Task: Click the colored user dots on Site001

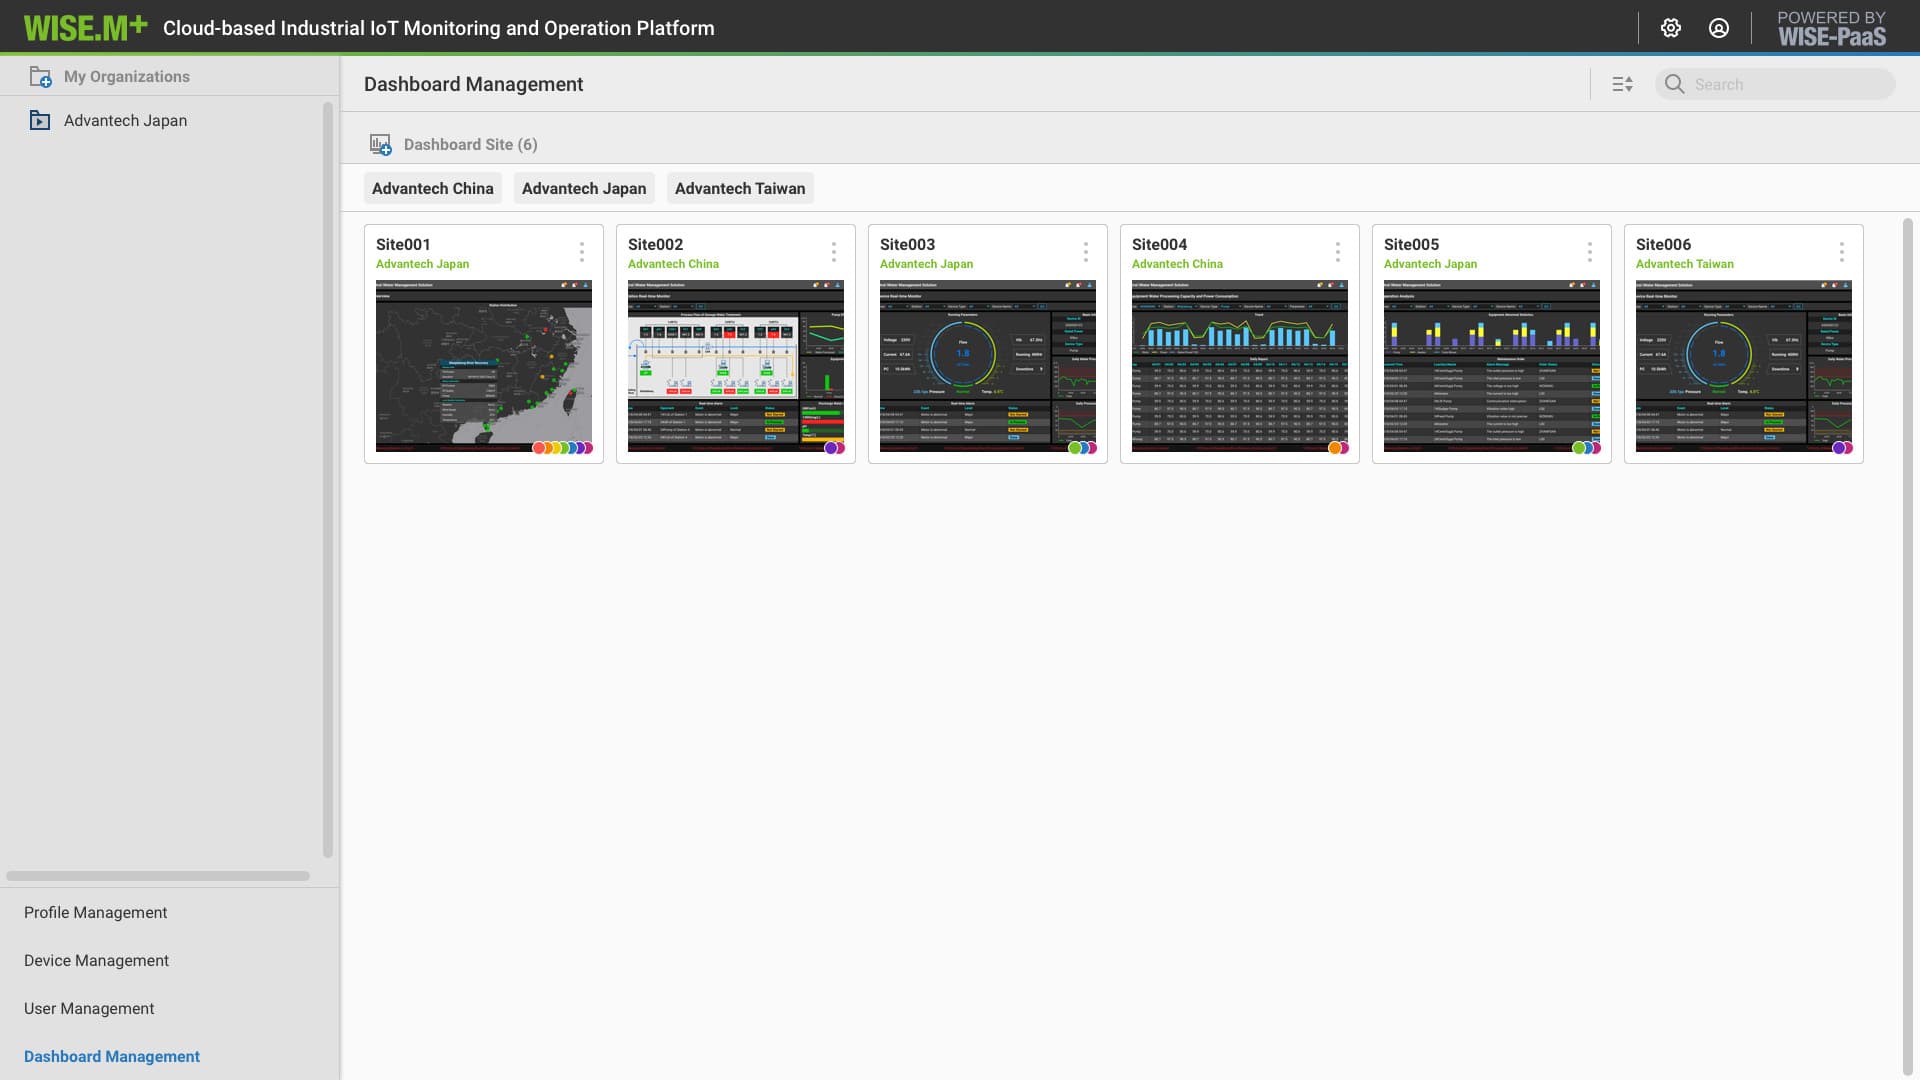Action: (x=563, y=448)
